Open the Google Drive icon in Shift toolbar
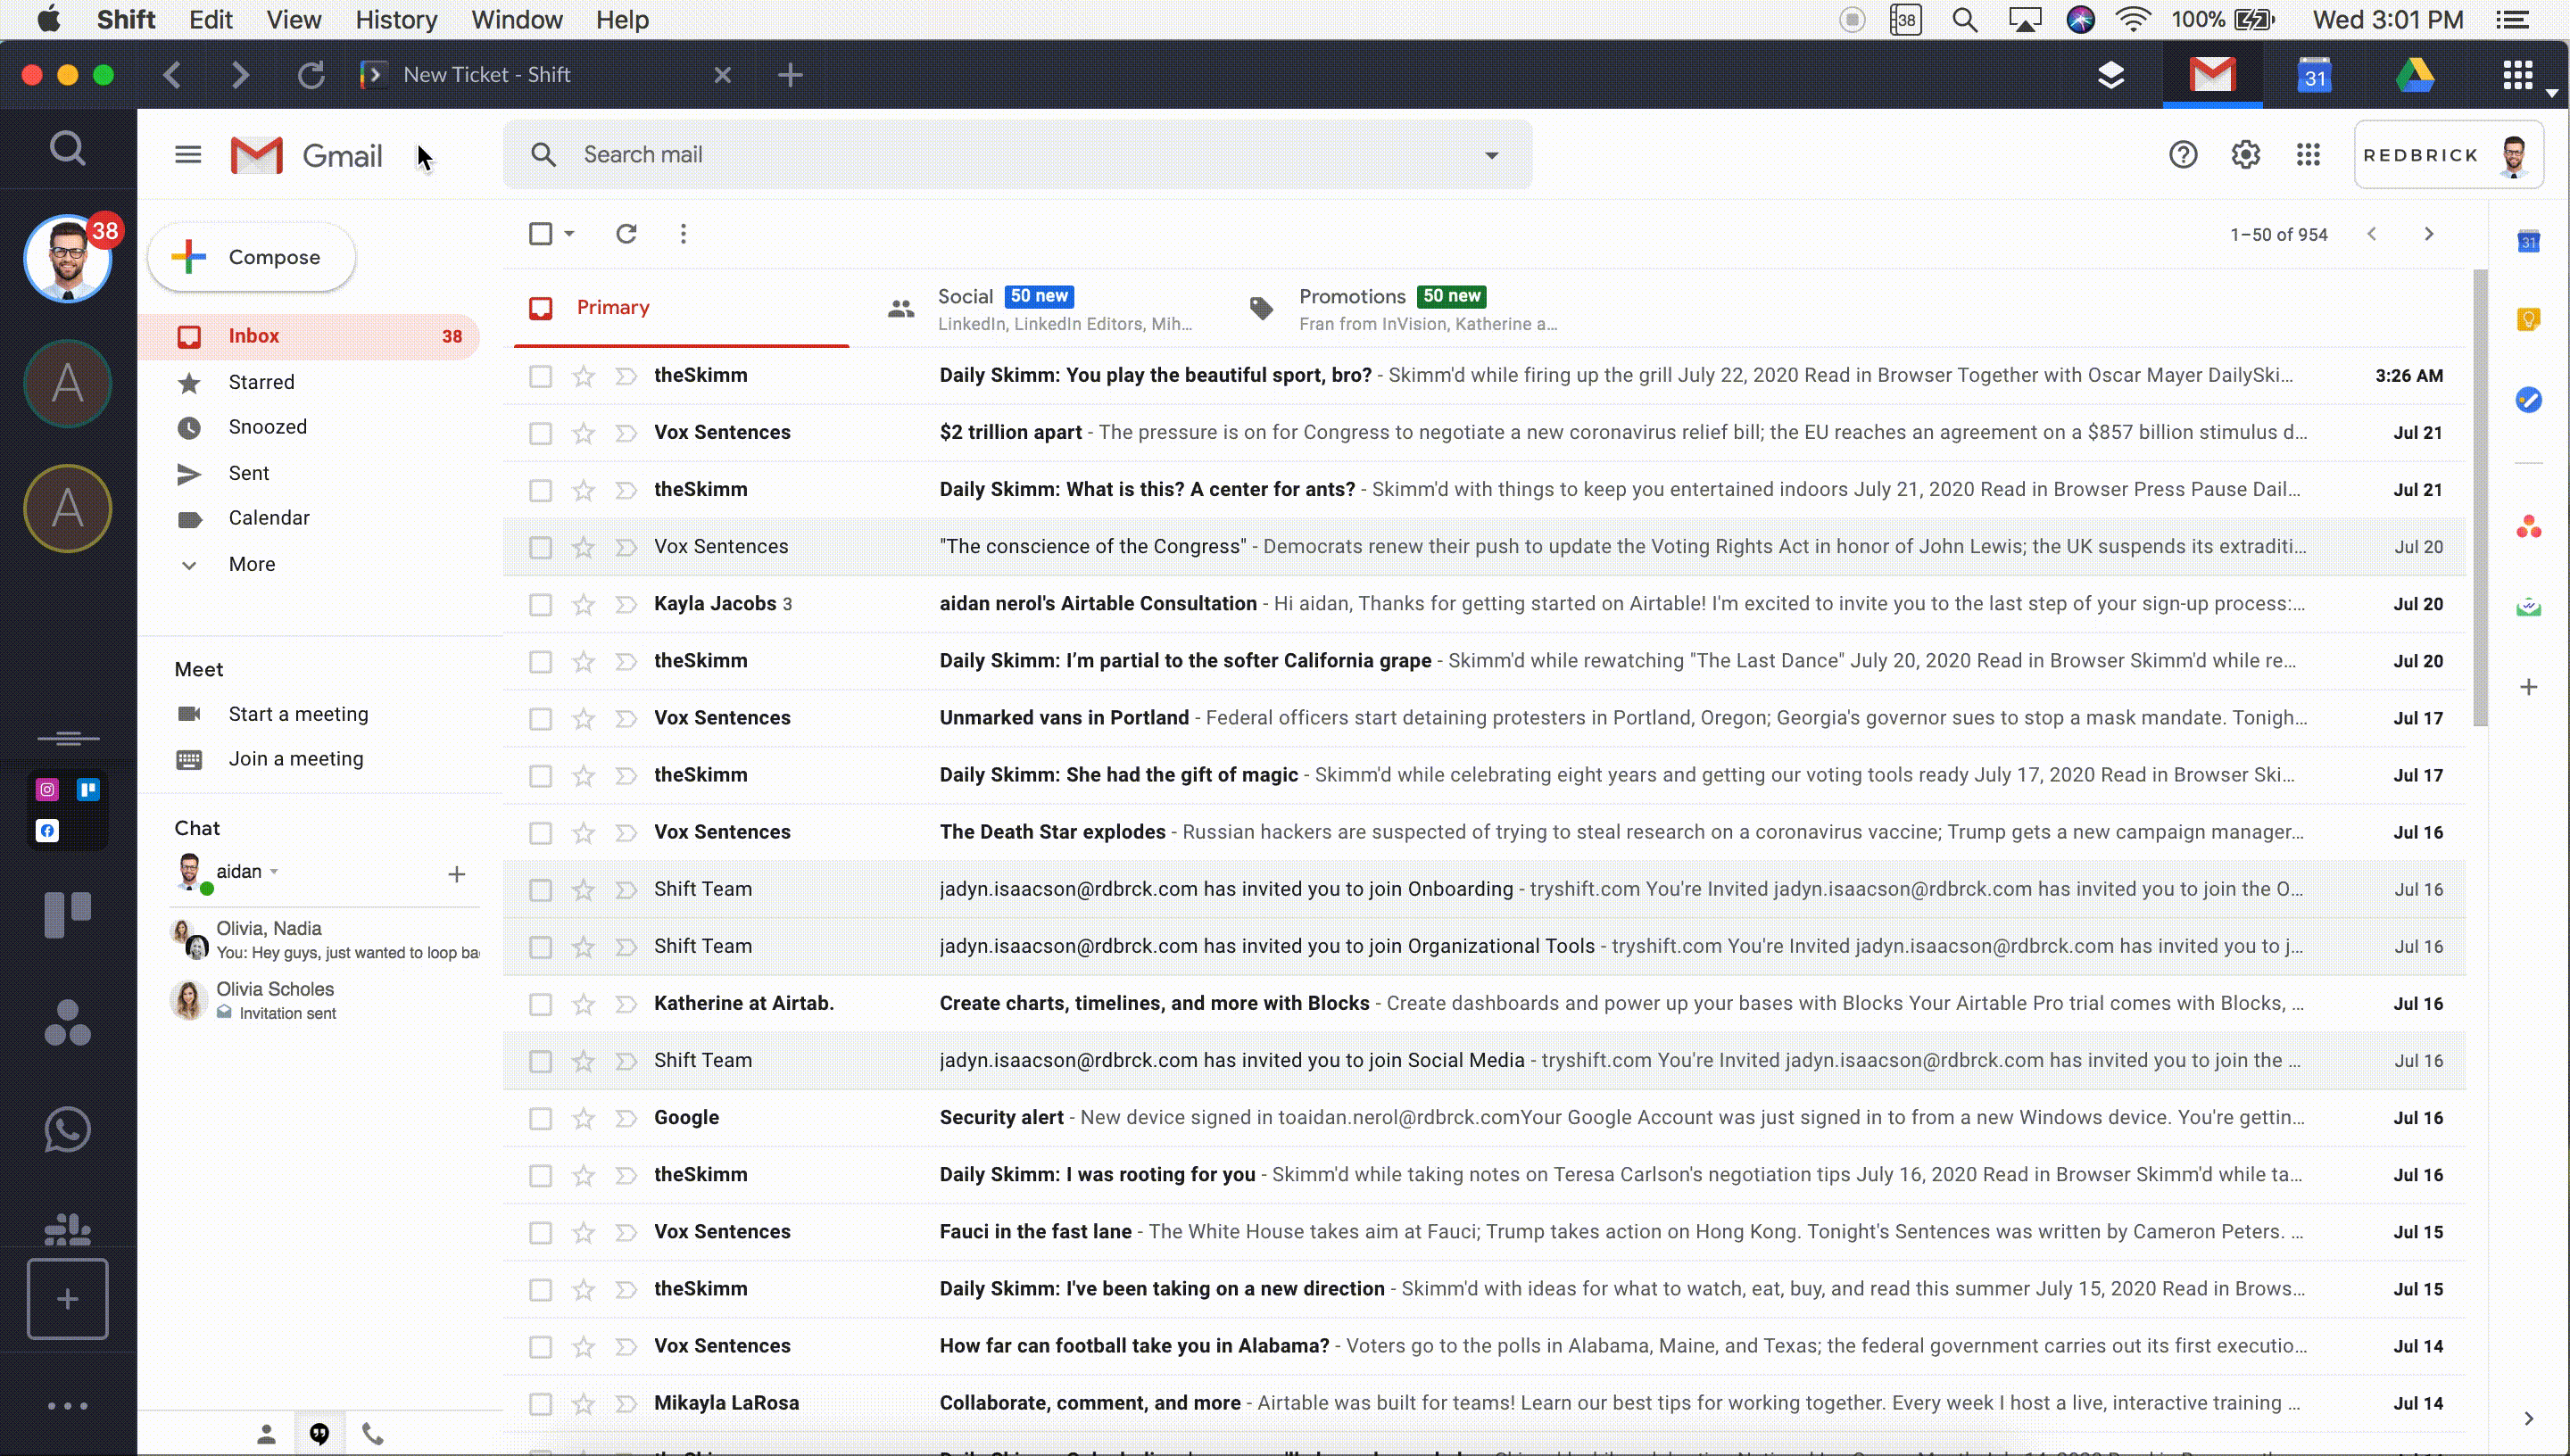2570x1456 pixels. 2415,75
